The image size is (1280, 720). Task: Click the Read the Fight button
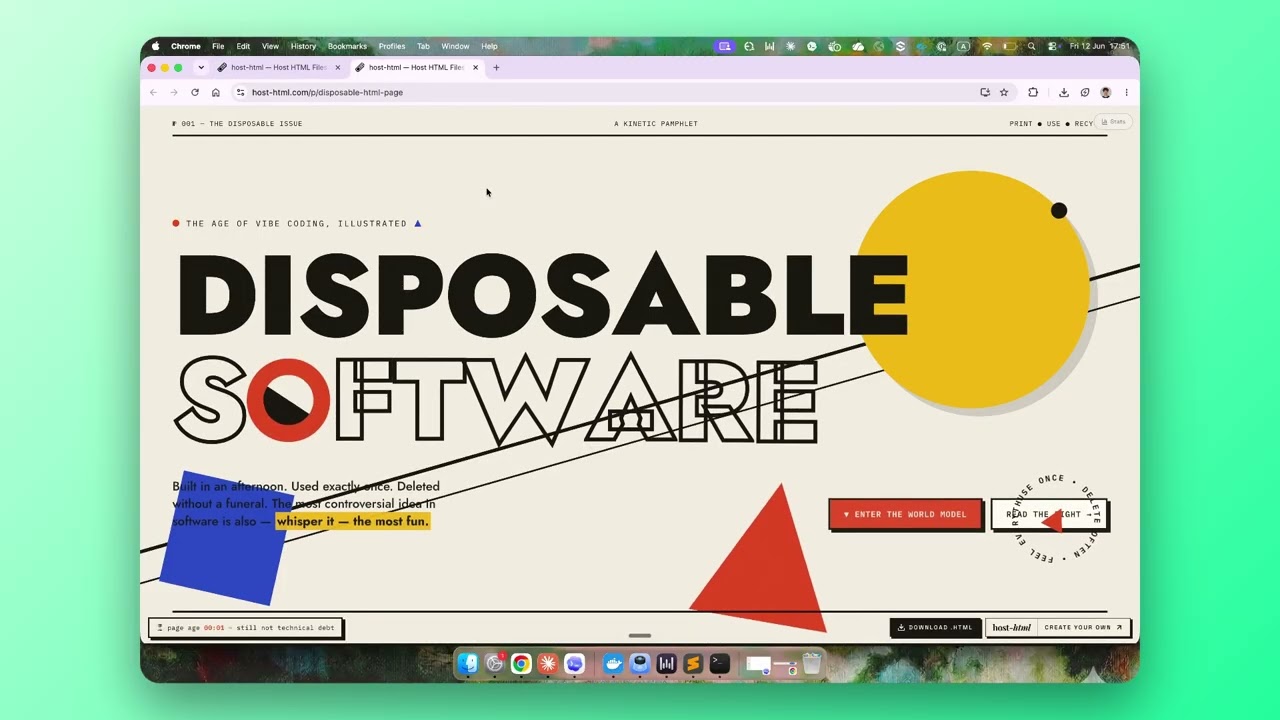1049,514
